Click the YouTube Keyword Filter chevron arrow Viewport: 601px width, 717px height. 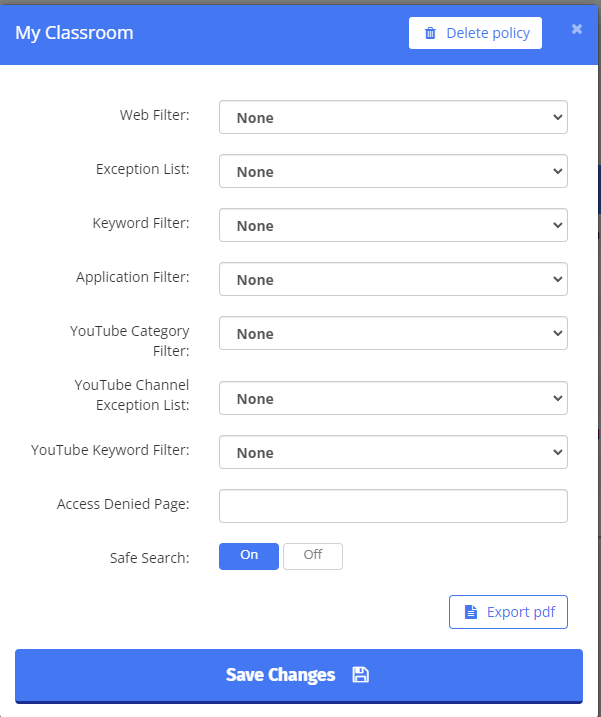(x=558, y=452)
